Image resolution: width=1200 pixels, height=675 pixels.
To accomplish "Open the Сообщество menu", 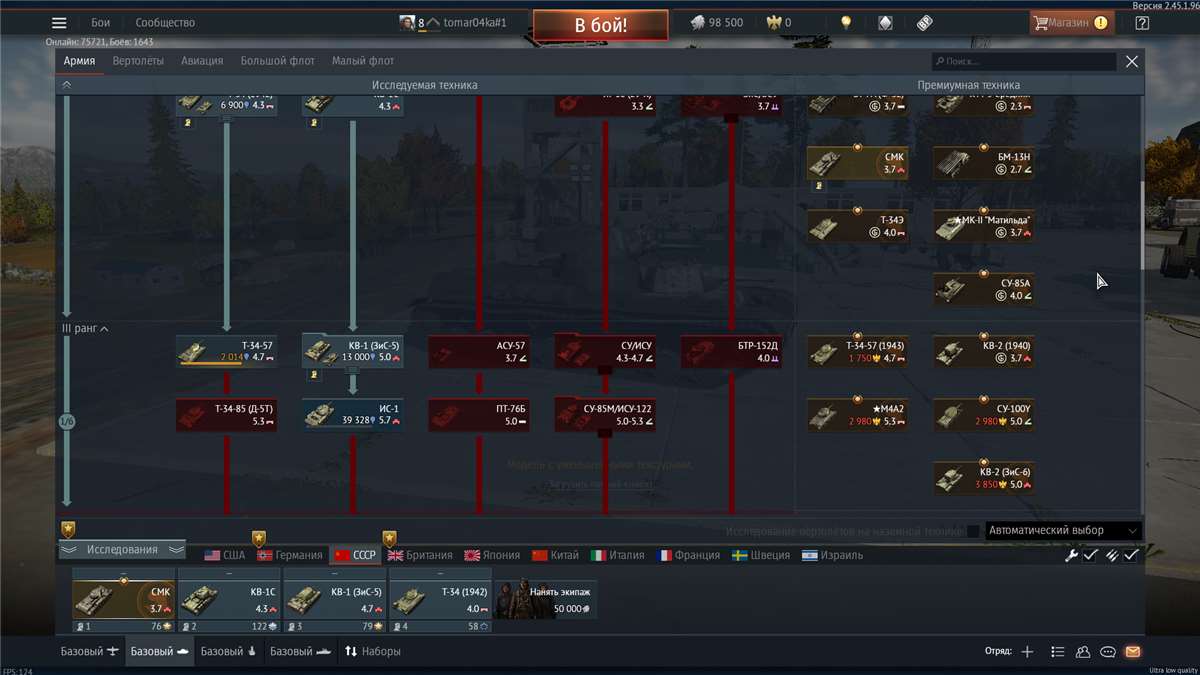I will pos(165,22).
